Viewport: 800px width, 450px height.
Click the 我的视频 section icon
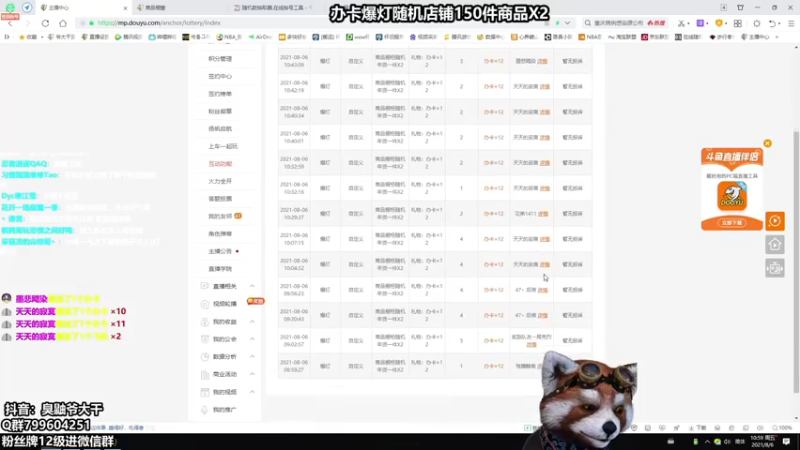205,392
